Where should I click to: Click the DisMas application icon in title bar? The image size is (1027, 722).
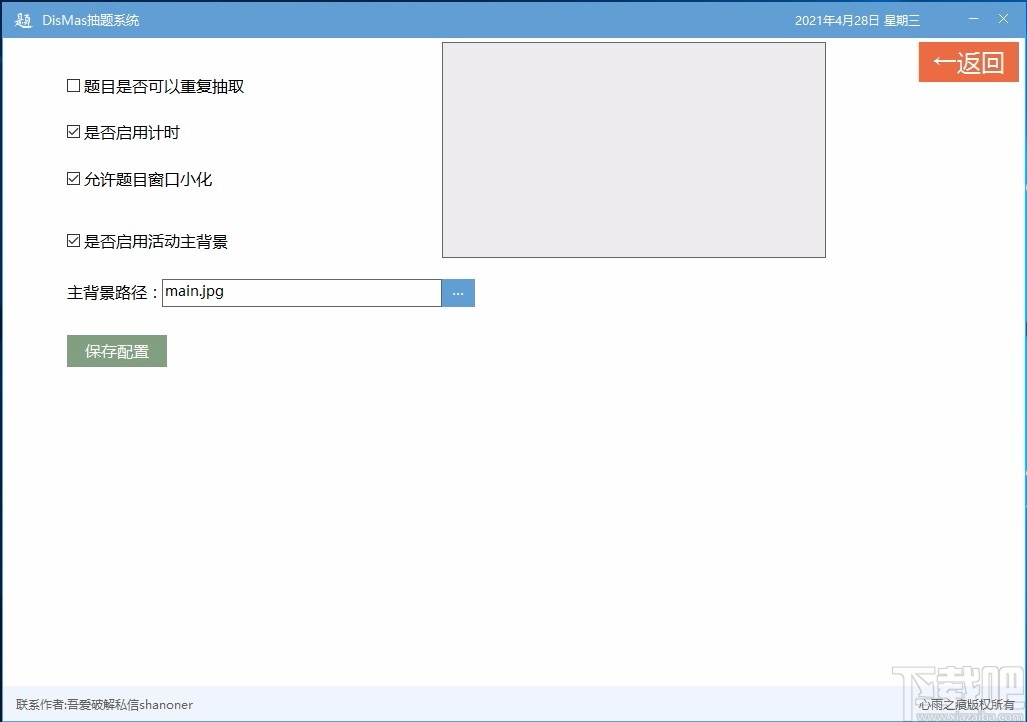[22, 19]
